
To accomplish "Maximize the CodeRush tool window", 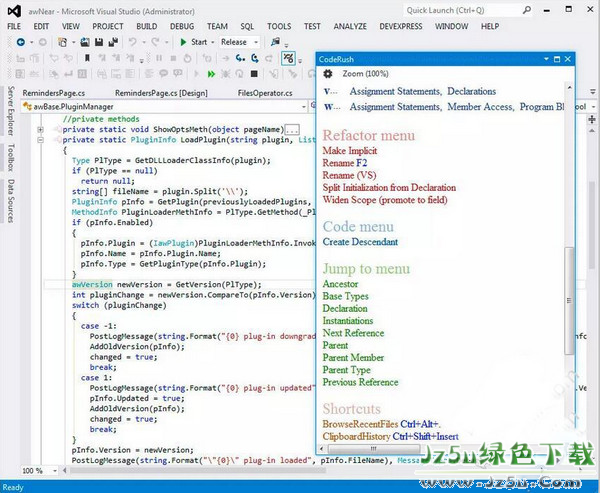I will coord(557,59).
